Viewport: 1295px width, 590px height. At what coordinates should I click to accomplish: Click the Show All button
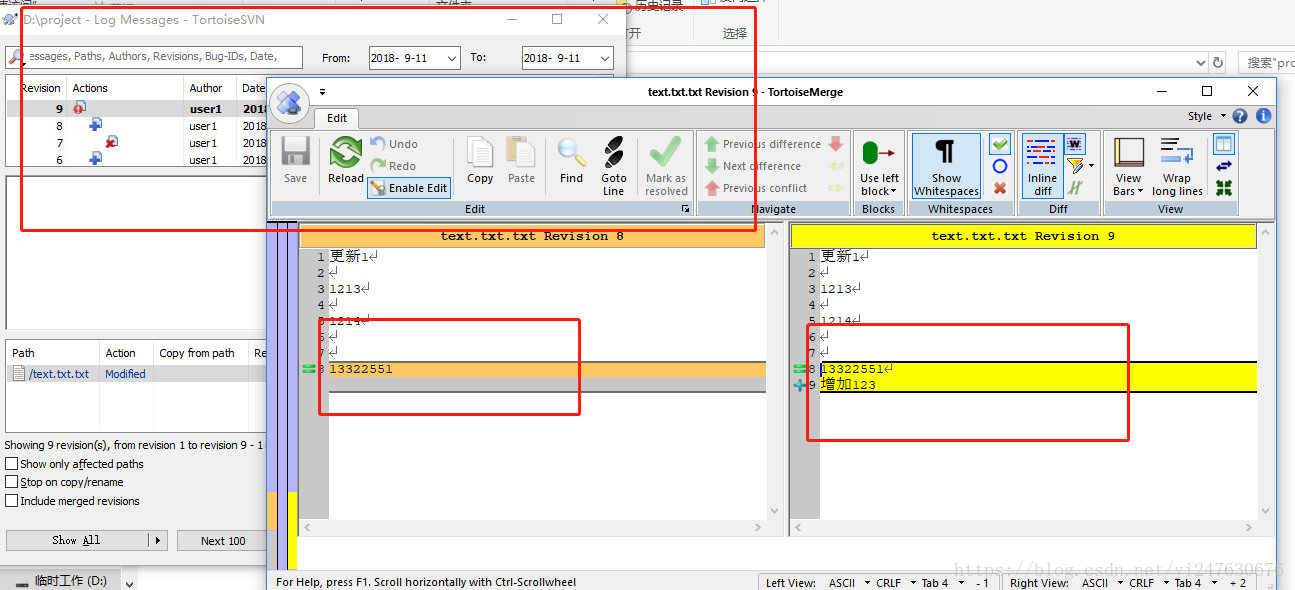(x=77, y=540)
